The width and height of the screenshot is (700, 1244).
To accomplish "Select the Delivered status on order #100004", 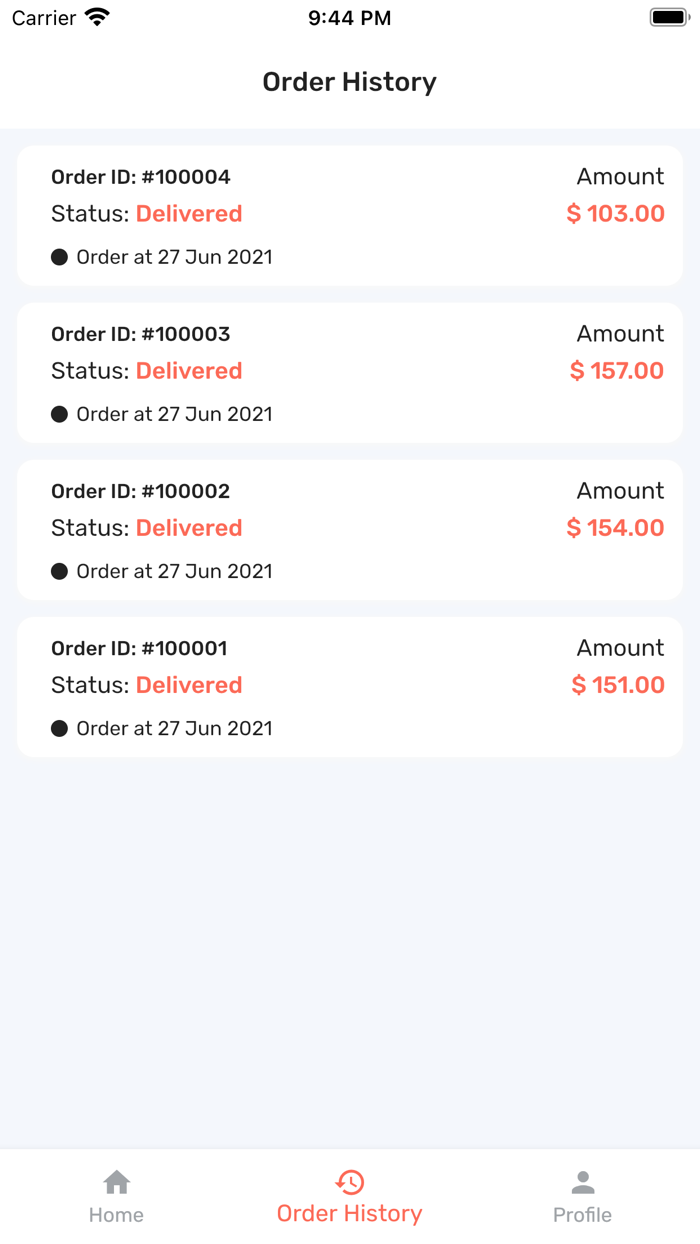I will [x=189, y=213].
